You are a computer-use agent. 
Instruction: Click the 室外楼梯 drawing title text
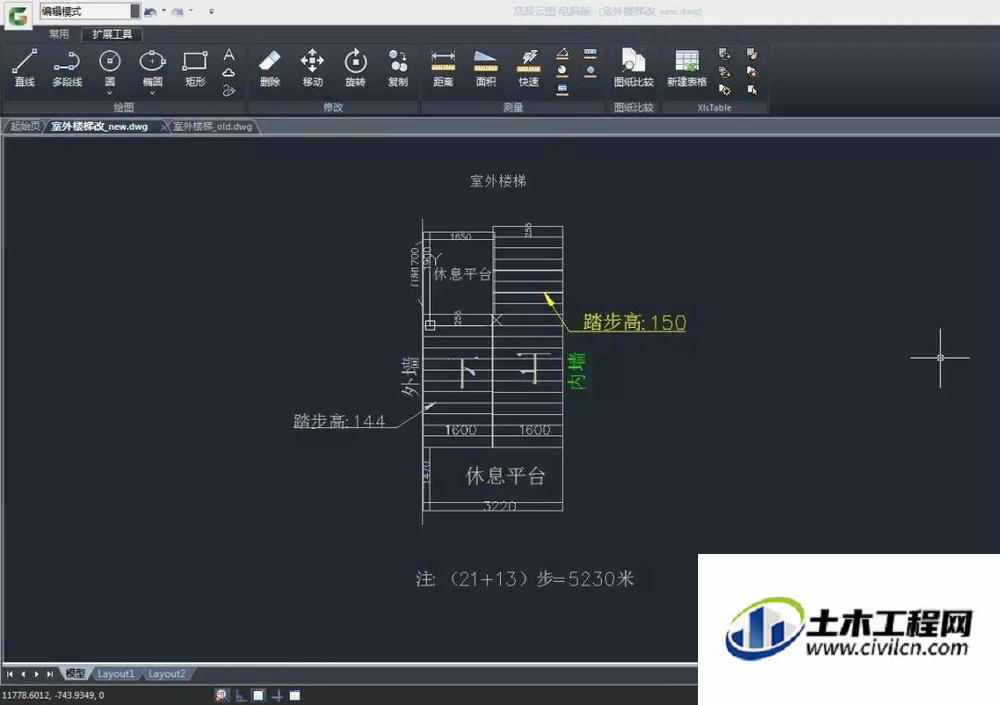pyautogui.click(x=498, y=181)
